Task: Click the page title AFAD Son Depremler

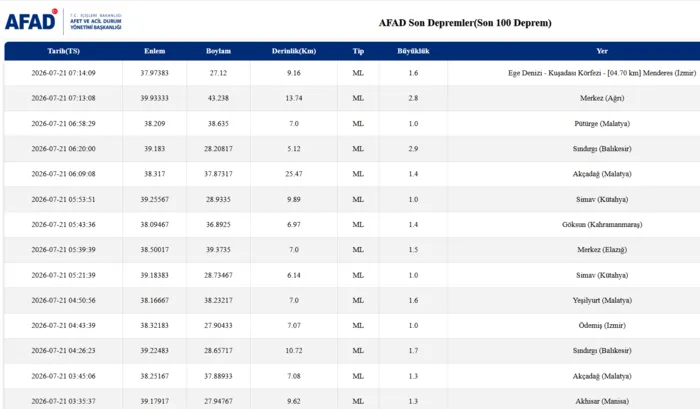Action: [465, 23]
